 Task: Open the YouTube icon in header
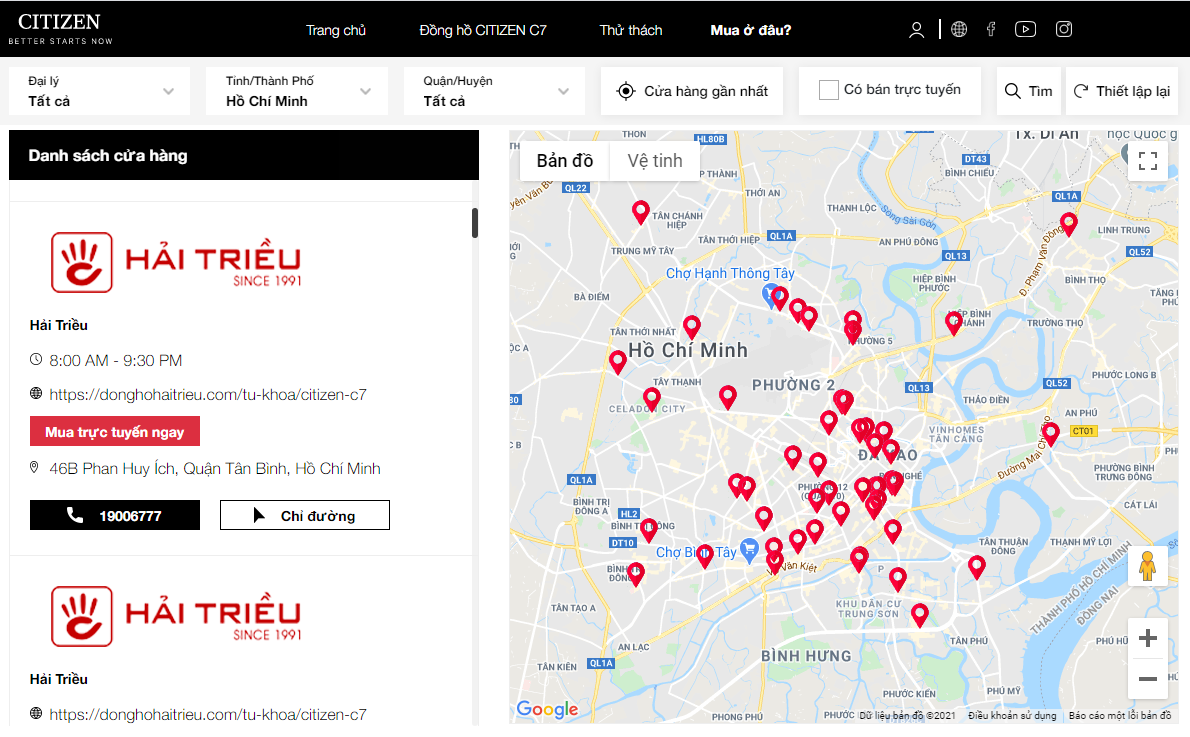click(1025, 30)
